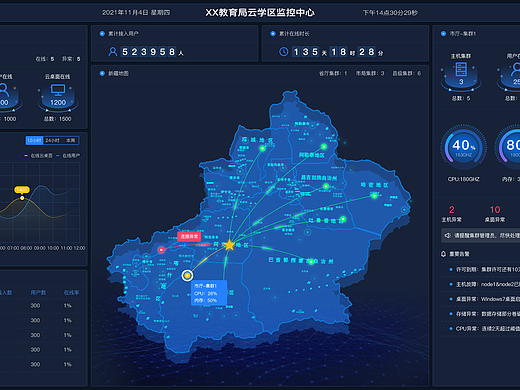Image resolution: width=520 pixels, height=390 pixels.
Task: Click the 在线率 column header
Action: coord(71,292)
